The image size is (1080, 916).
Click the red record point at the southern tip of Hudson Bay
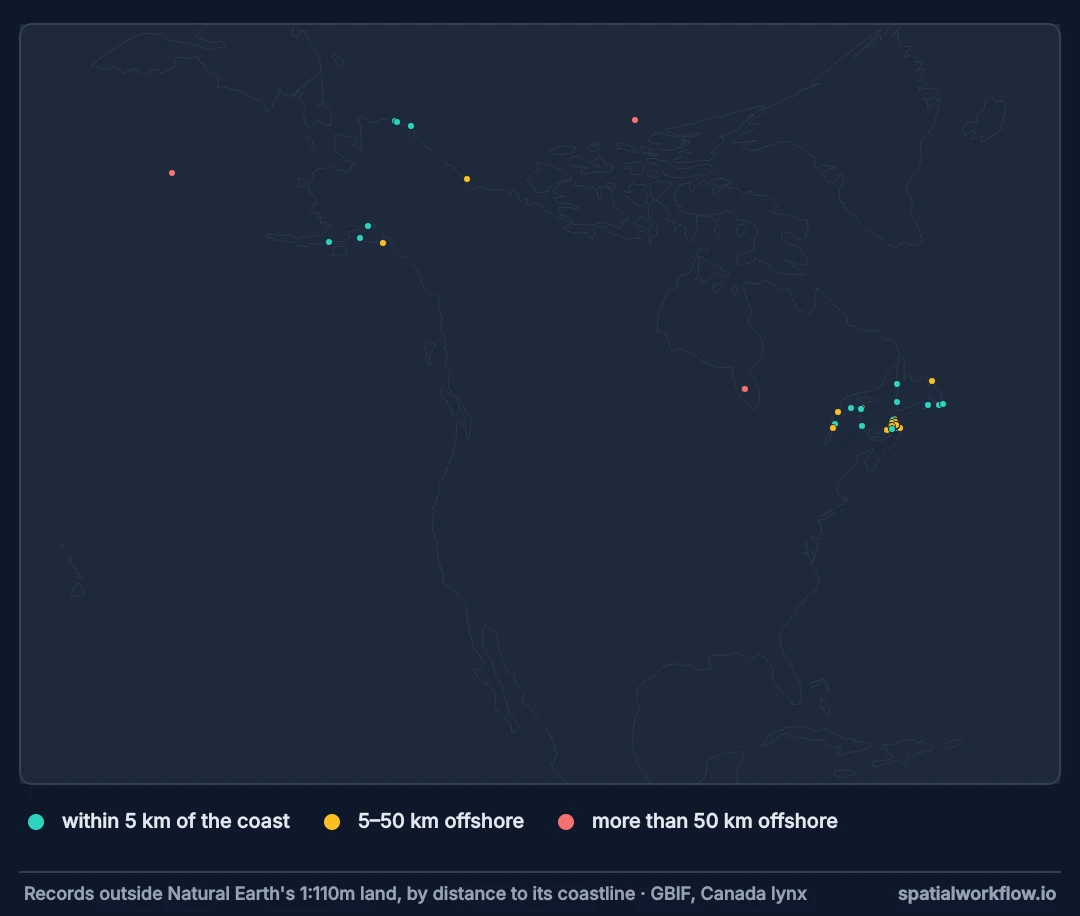tap(745, 389)
